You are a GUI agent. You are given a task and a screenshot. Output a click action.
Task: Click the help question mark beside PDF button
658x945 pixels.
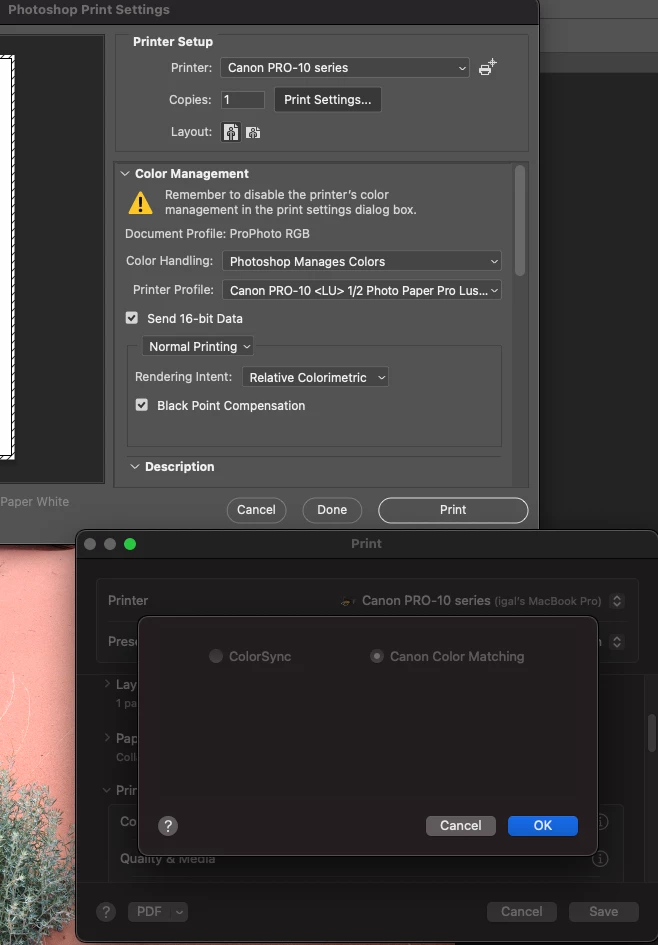(x=107, y=912)
